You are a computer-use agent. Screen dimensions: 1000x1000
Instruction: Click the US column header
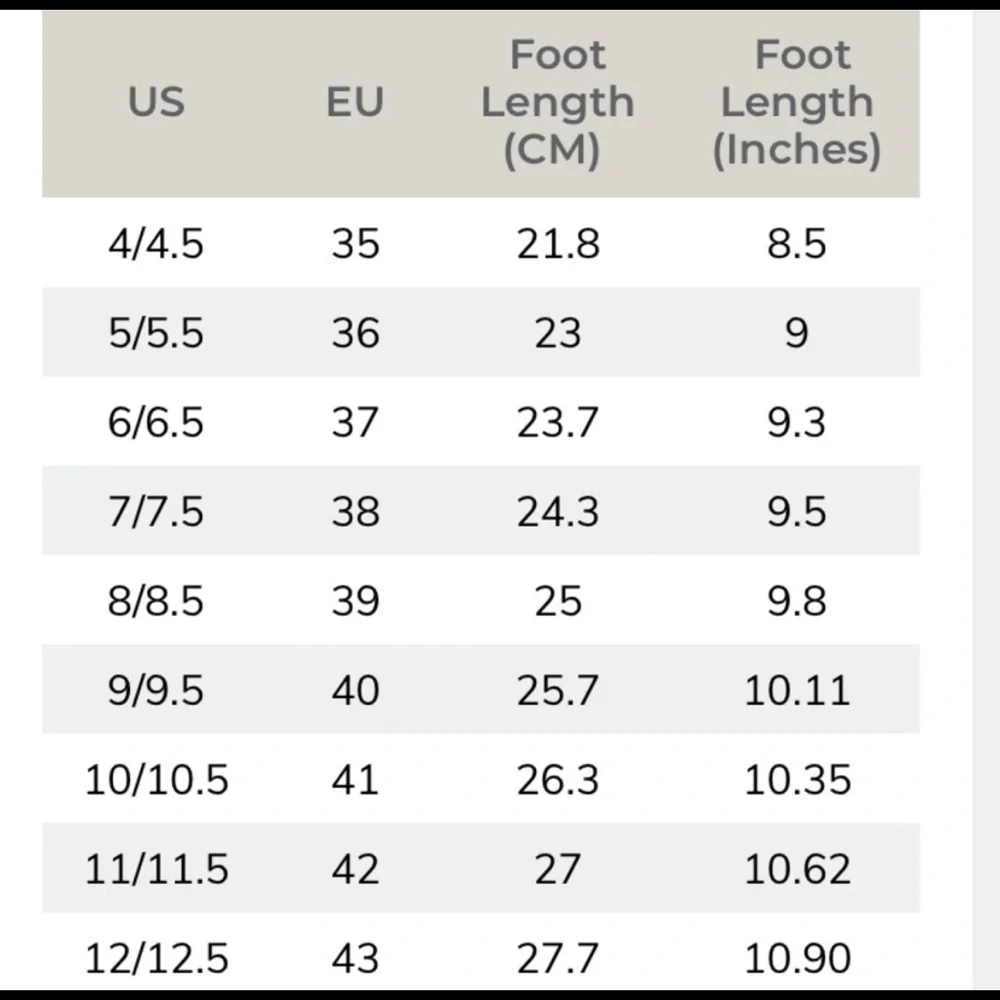pyautogui.click(x=156, y=102)
